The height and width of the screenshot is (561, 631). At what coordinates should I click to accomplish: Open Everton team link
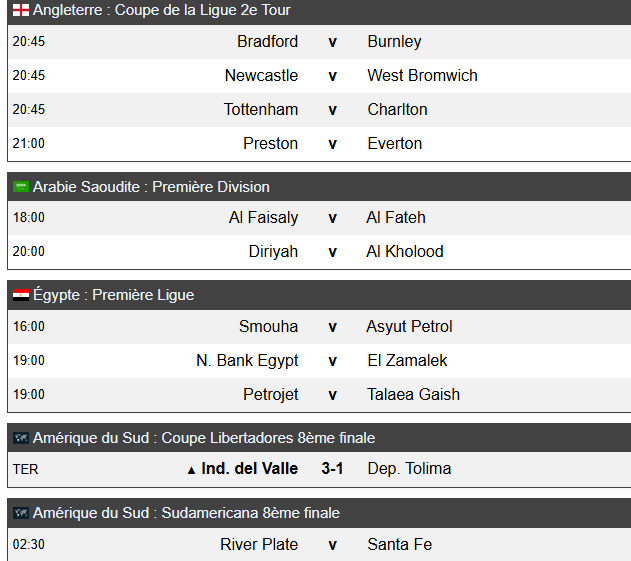394,144
